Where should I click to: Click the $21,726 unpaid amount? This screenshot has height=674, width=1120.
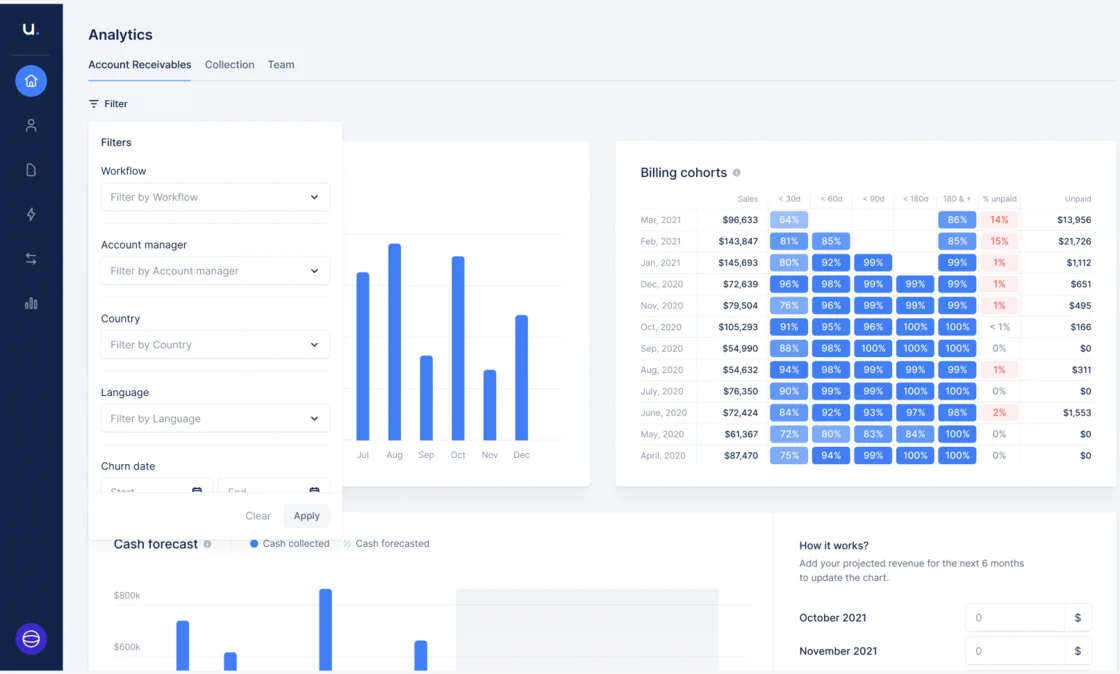click(1074, 241)
